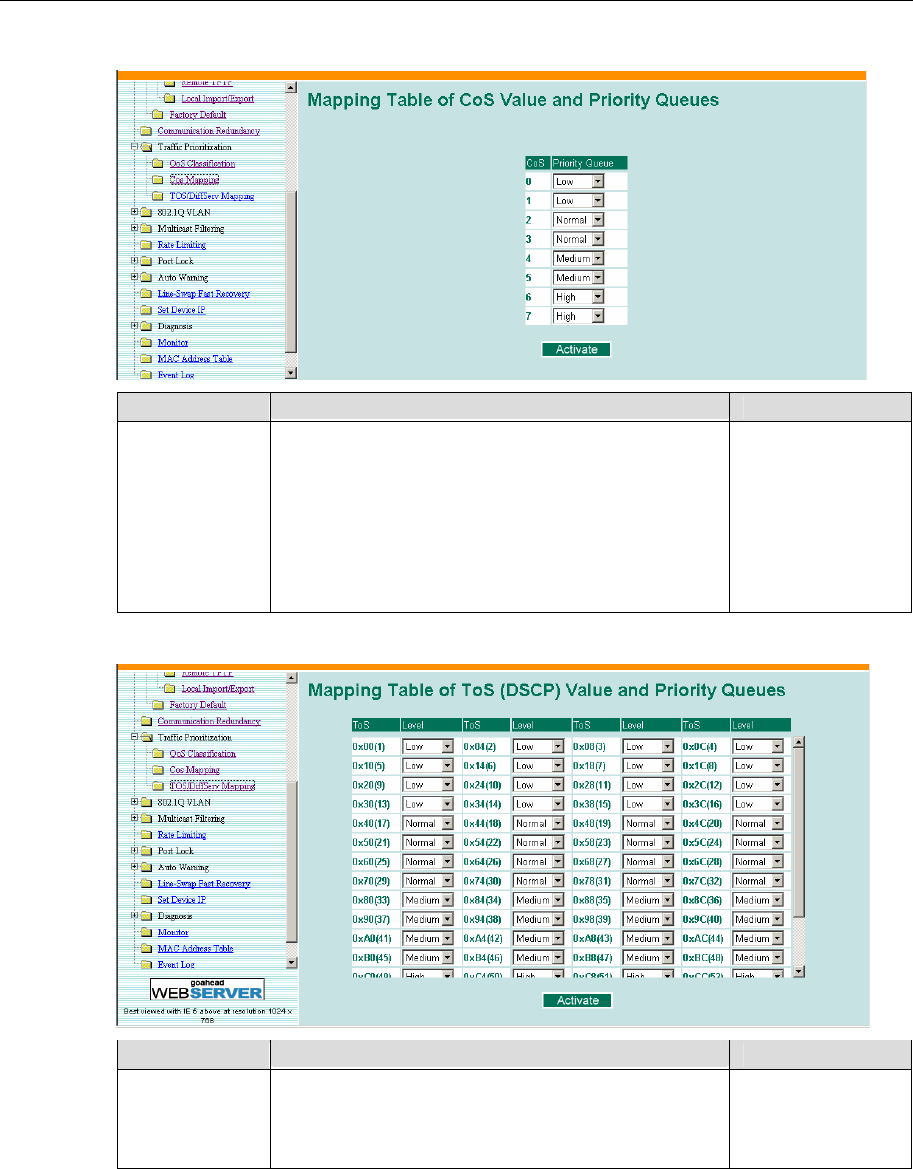This screenshot has height=1169, width=913.
Task: Expand Multicast Filtering node on CoS mapping page
Action: [x=135, y=228]
